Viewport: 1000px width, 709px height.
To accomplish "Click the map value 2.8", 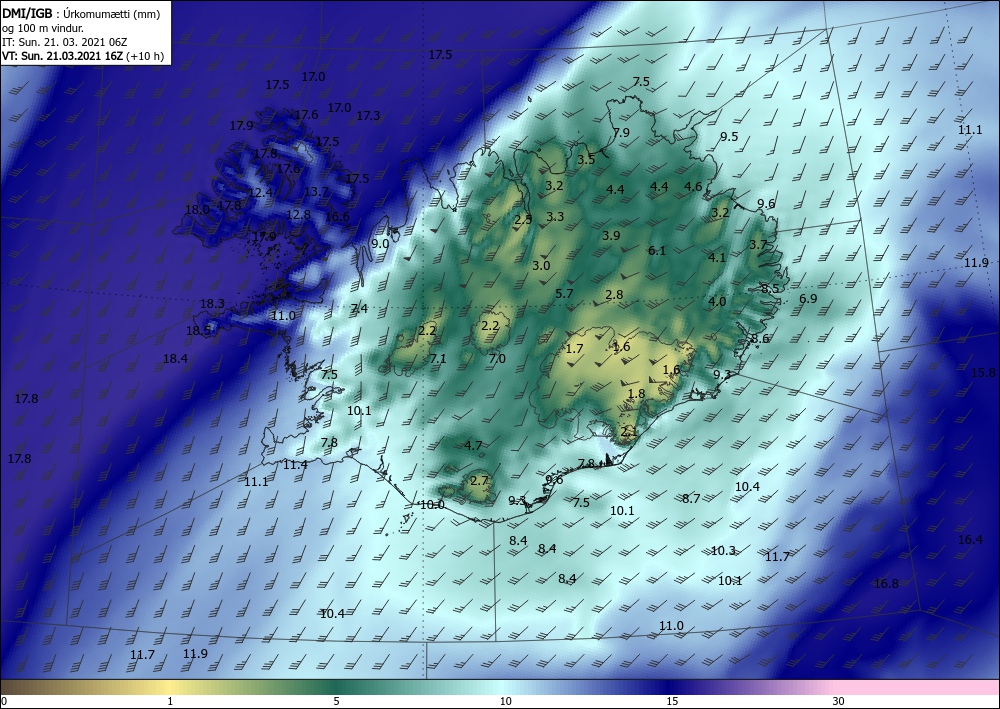I will click(614, 294).
